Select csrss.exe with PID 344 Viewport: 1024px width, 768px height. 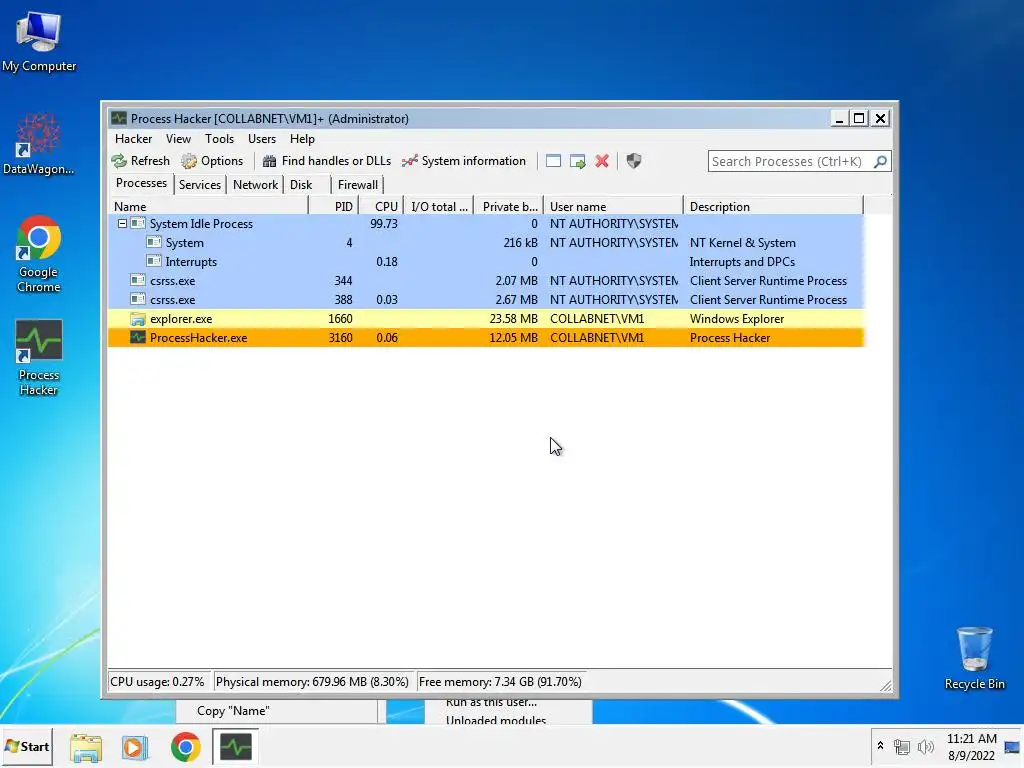pos(486,281)
